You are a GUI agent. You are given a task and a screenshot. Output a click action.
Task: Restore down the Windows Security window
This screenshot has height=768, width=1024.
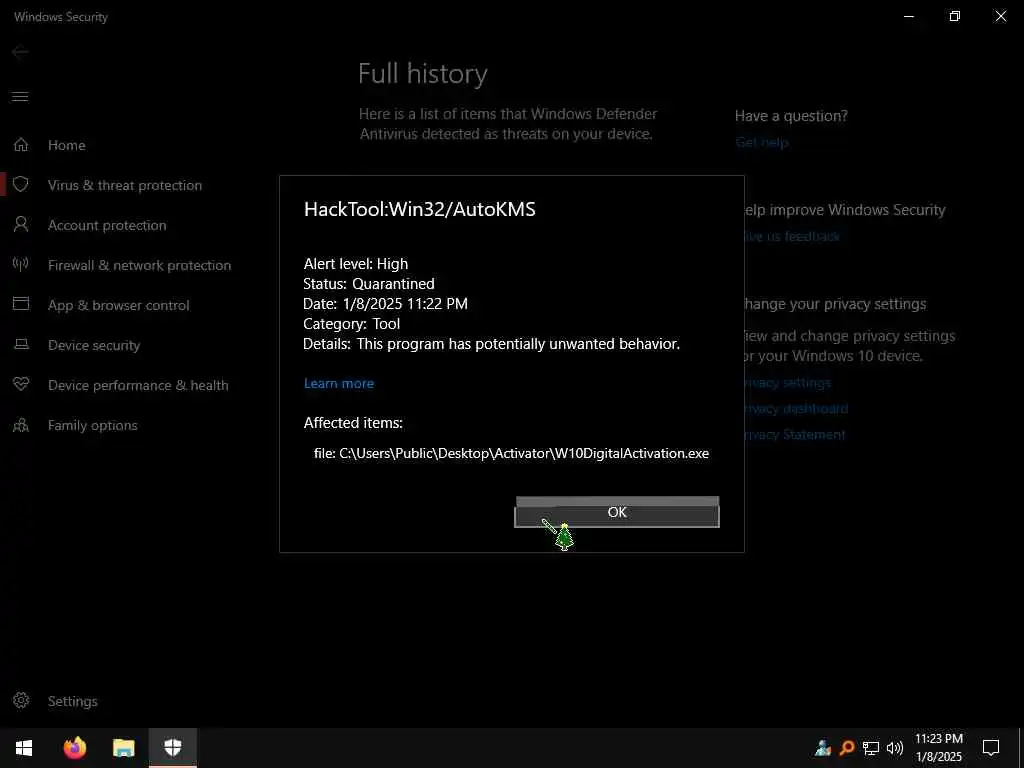click(x=955, y=16)
